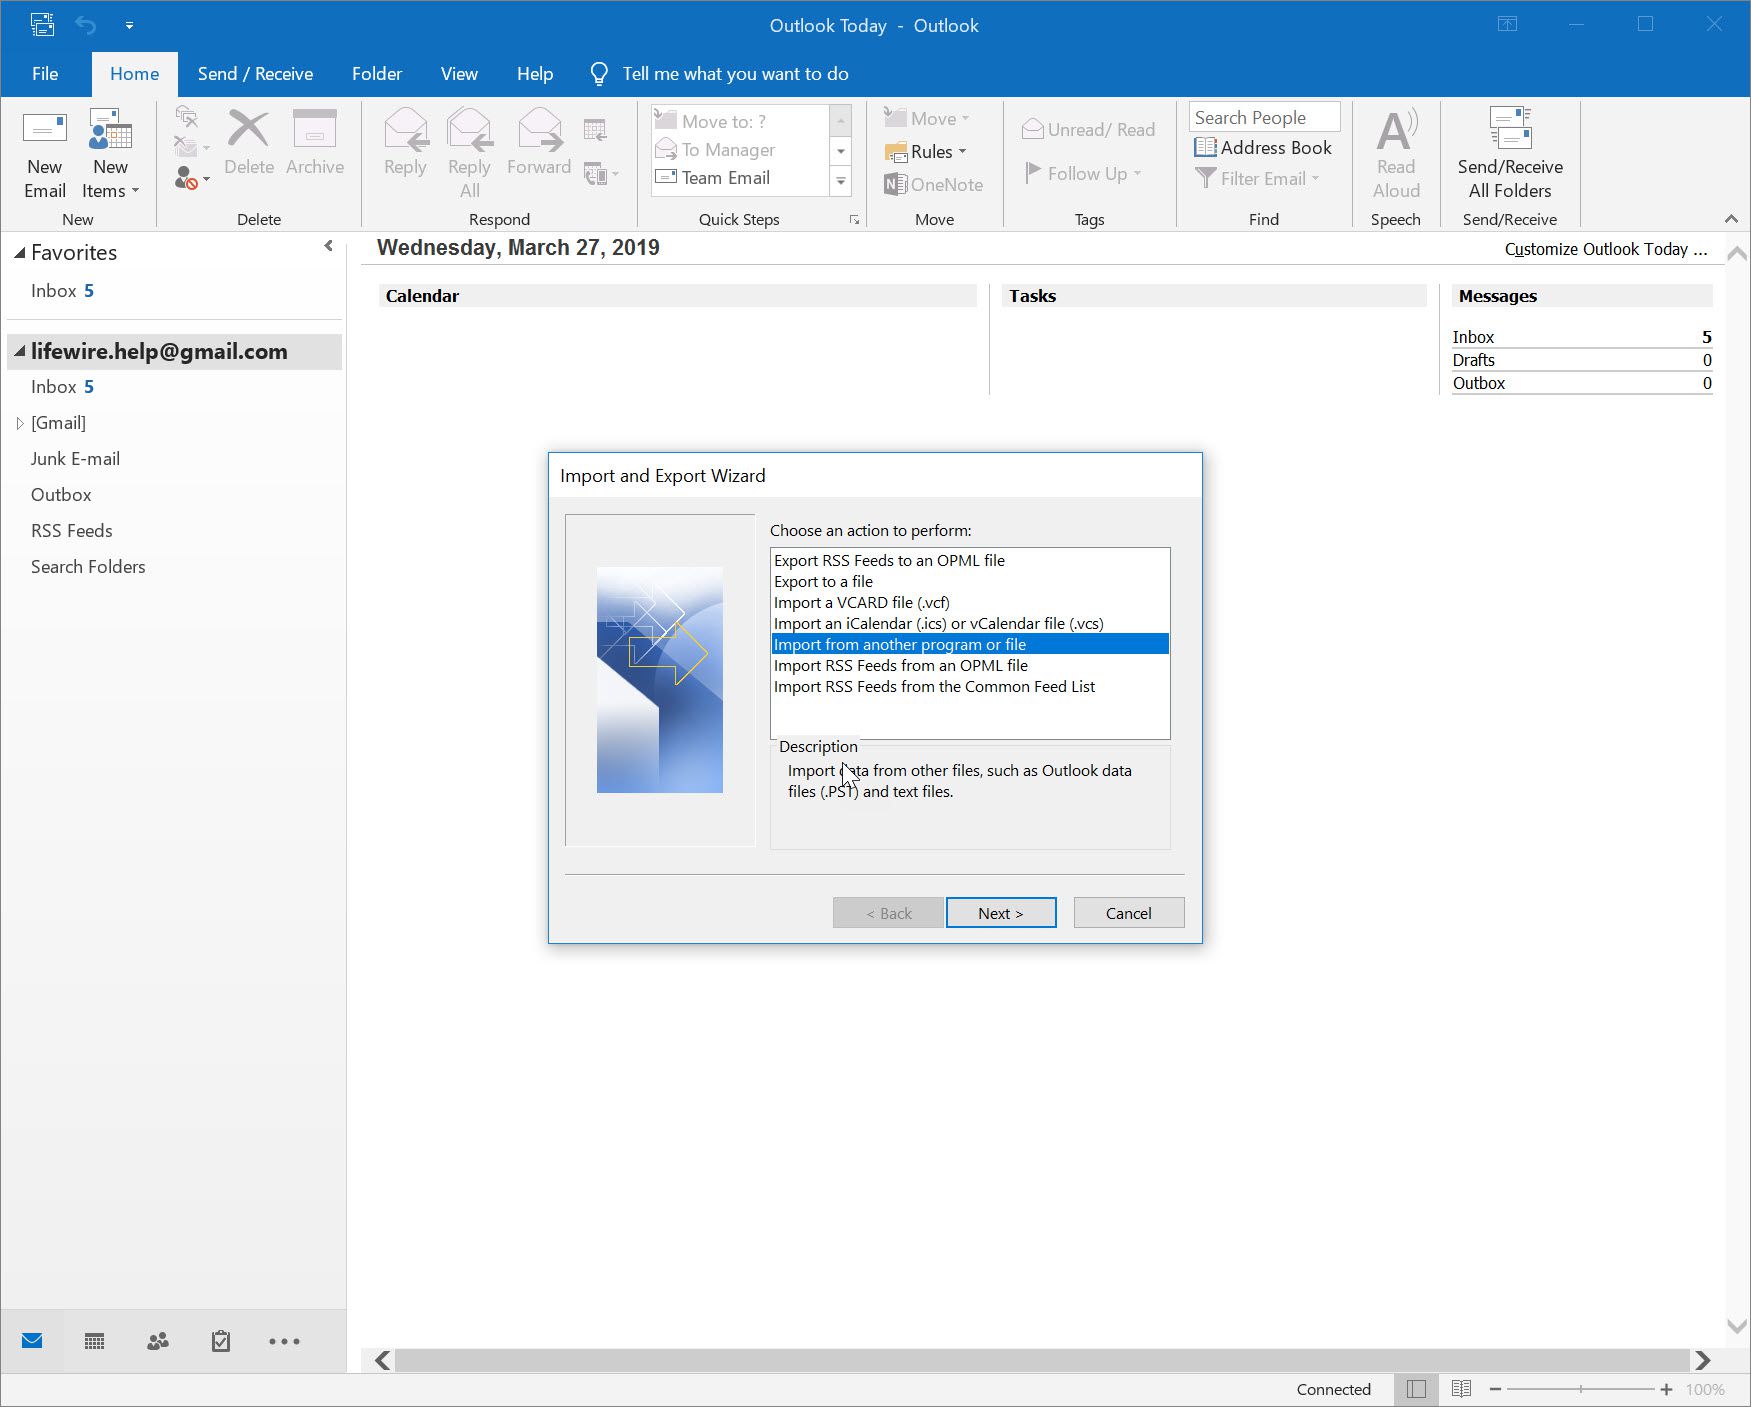The width and height of the screenshot is (1751, 1407).
Task: Switch to Calendar view icon
Action: click(x=94, y=1341)
